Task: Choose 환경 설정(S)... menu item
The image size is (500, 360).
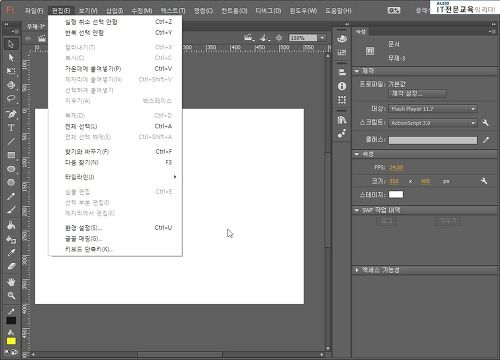Action: tap(115, 228)
